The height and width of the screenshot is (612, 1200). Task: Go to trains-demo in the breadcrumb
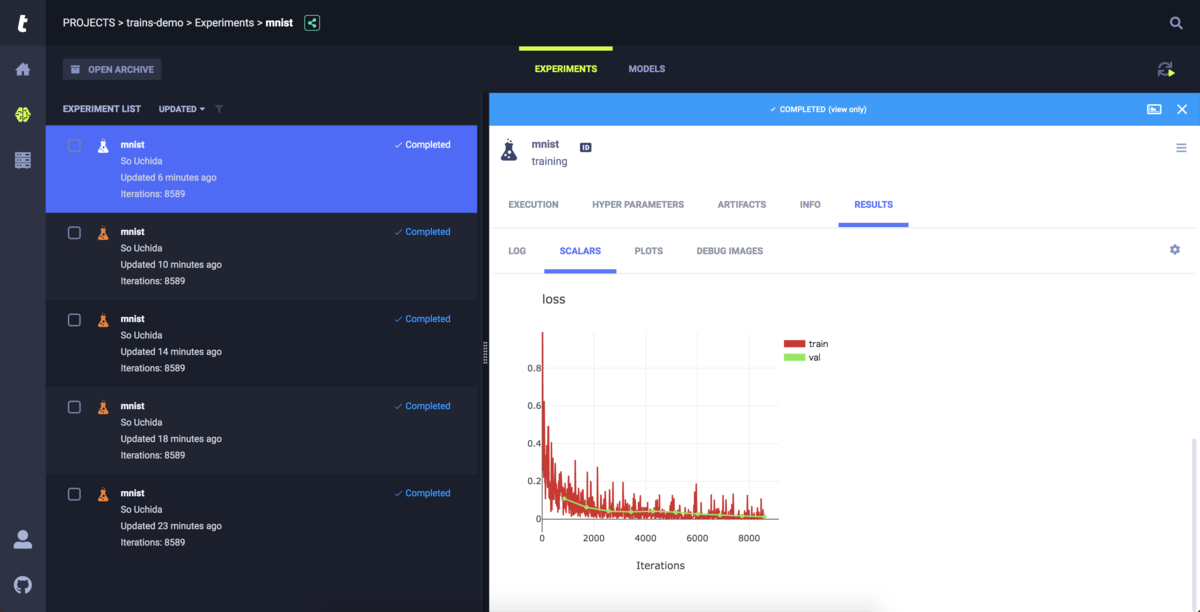click(x=155, y=22)
